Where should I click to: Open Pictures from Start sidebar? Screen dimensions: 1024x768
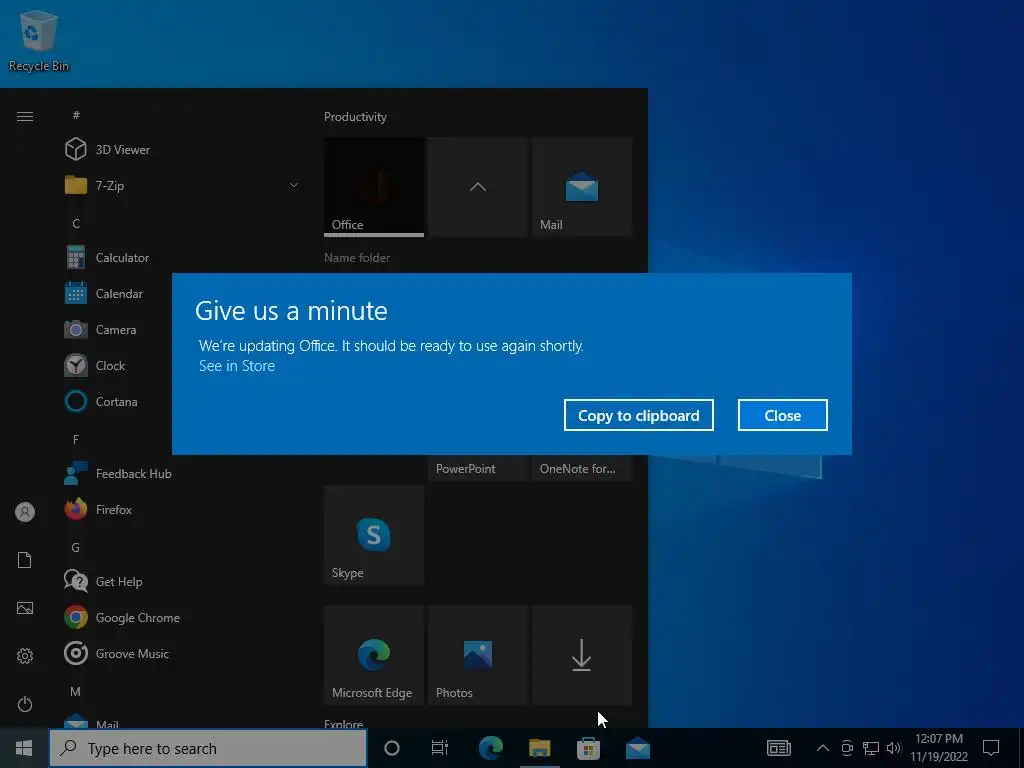tap(25, 608)
